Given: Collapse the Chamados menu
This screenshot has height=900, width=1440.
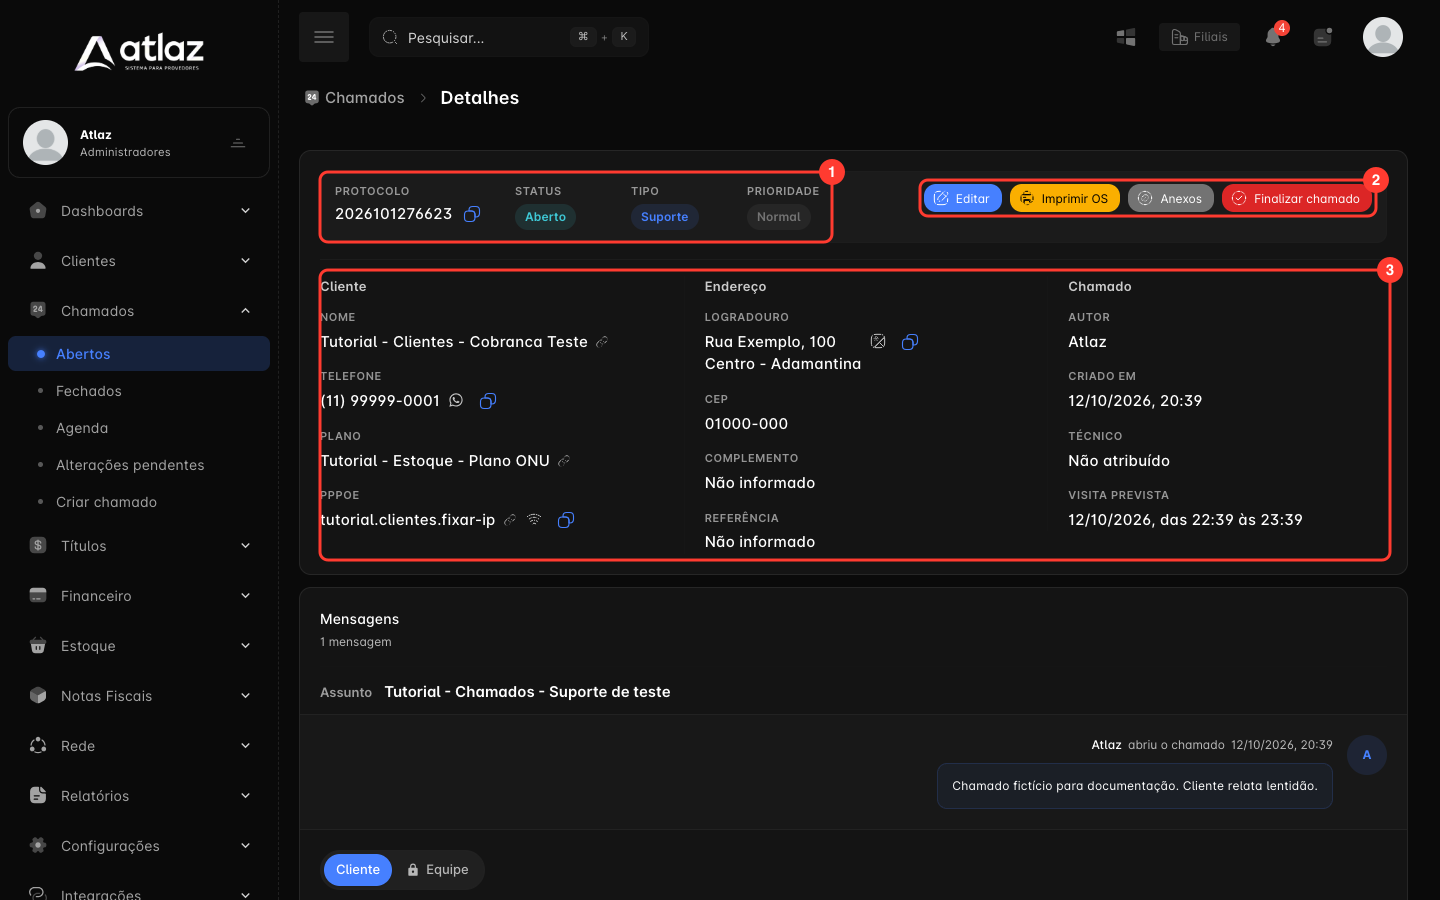Looking at the screenshot, I should point(139,311).
